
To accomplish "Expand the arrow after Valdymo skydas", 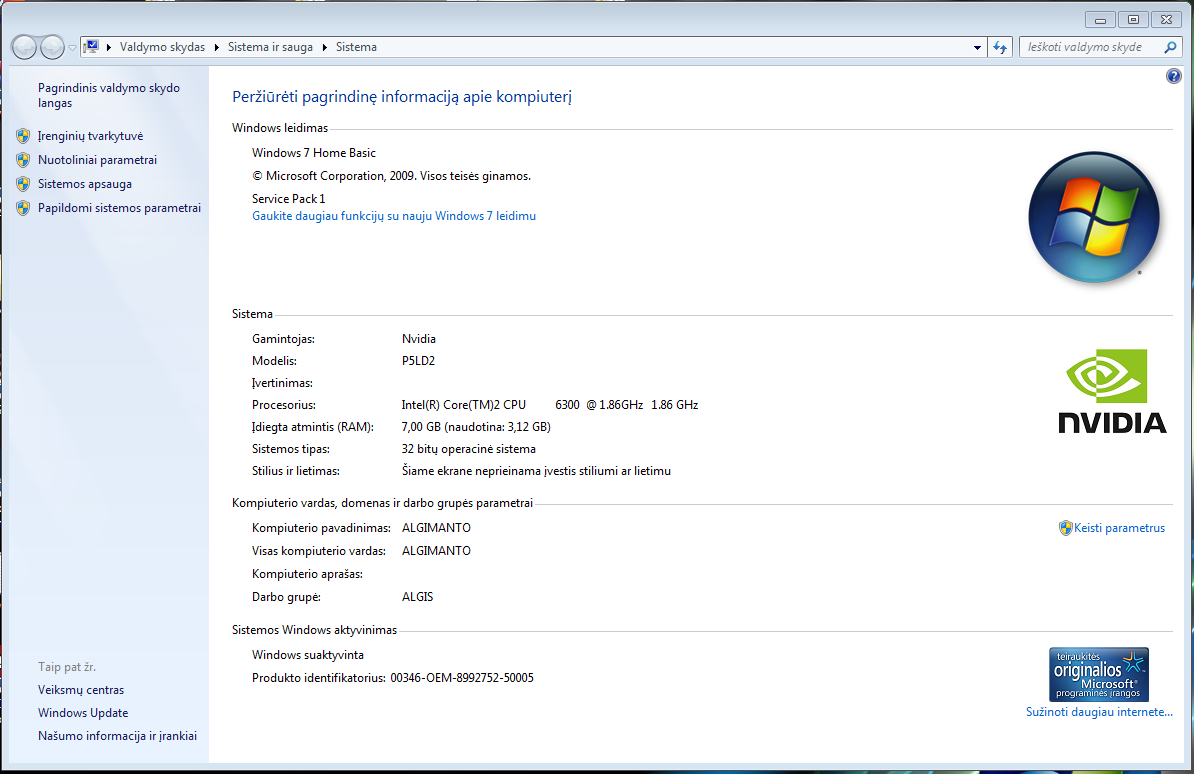I will [x=217, y=47].
